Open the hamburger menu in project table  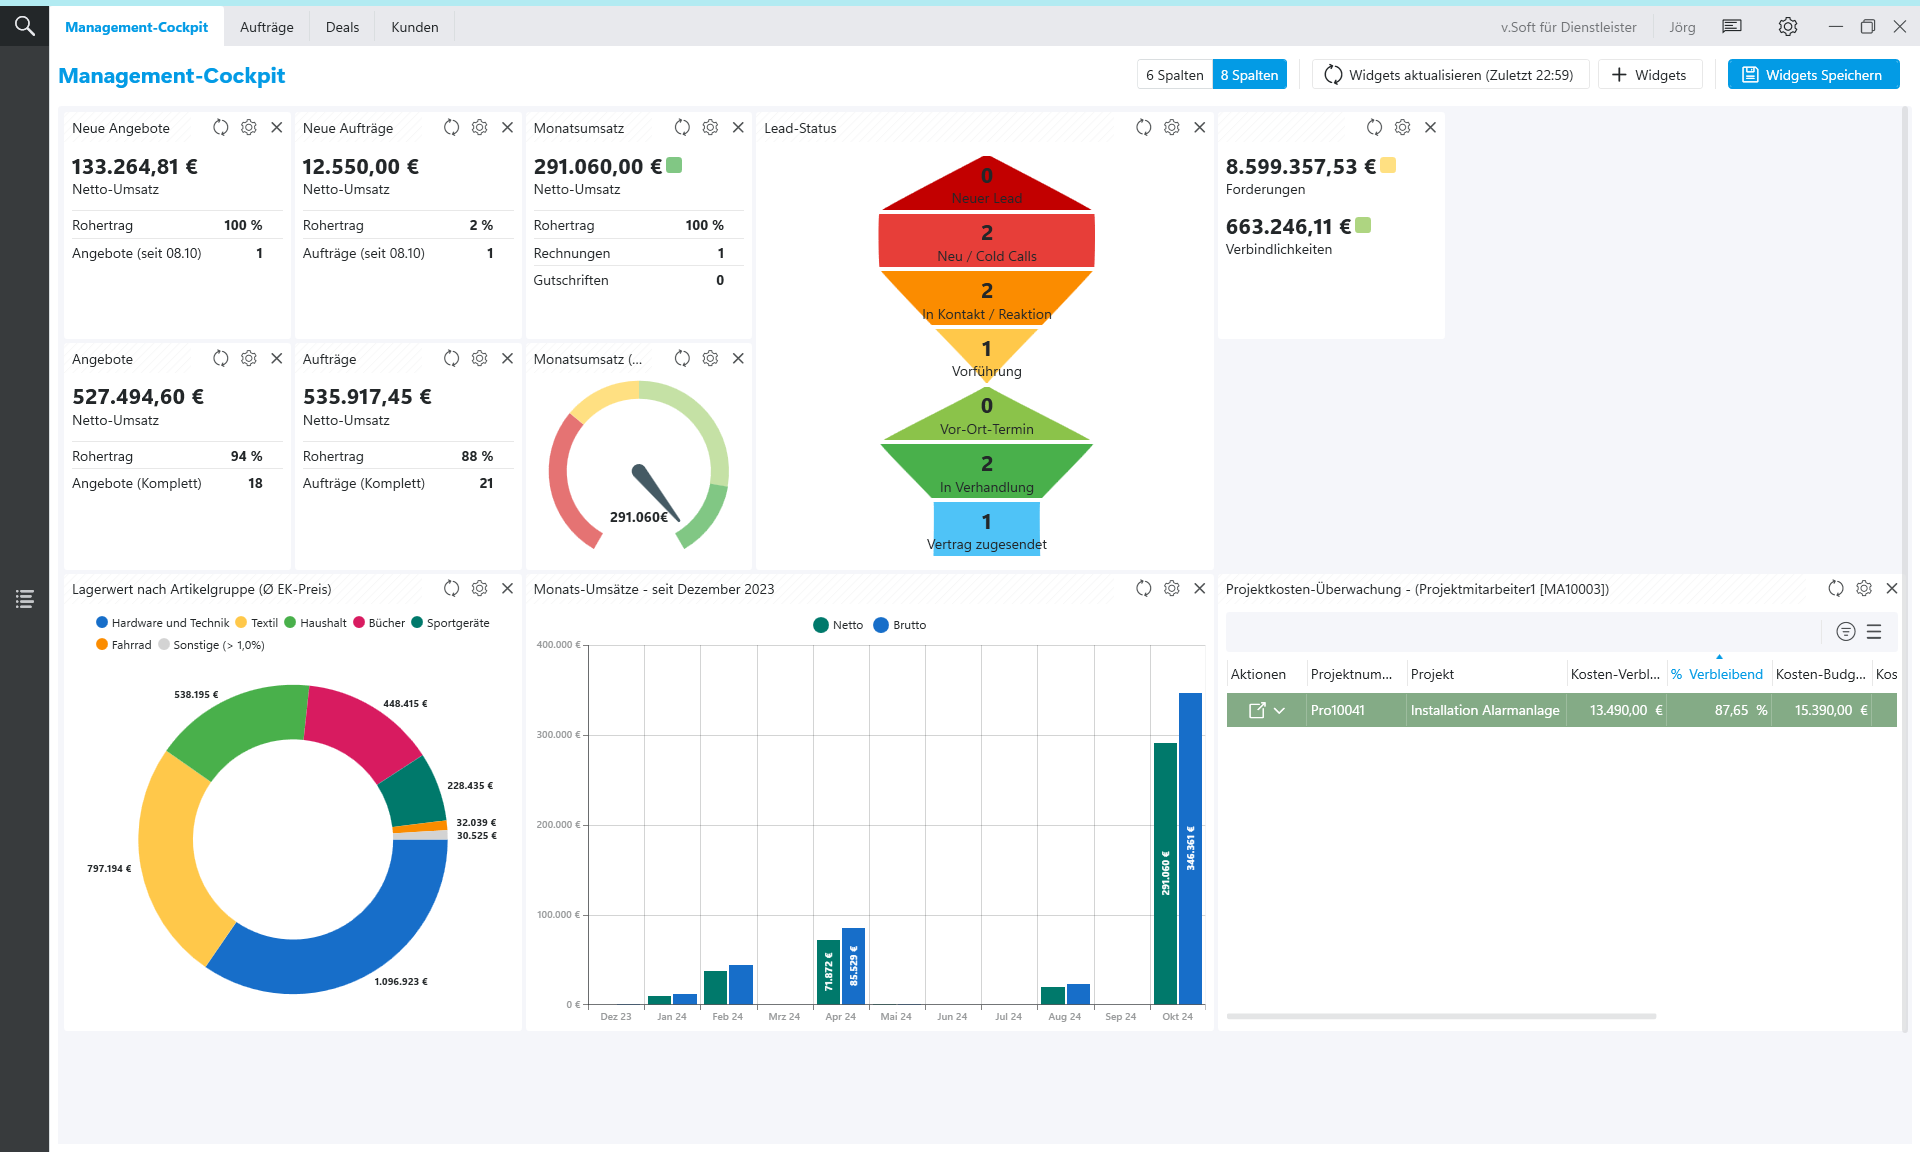click(x=1874, y=631)
